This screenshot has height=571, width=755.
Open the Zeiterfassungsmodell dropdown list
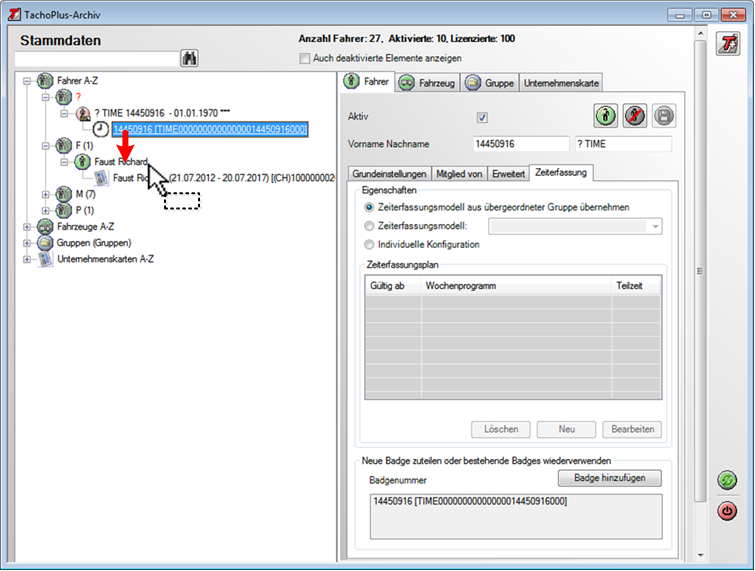pyautogui.click(x=655, y=226)
